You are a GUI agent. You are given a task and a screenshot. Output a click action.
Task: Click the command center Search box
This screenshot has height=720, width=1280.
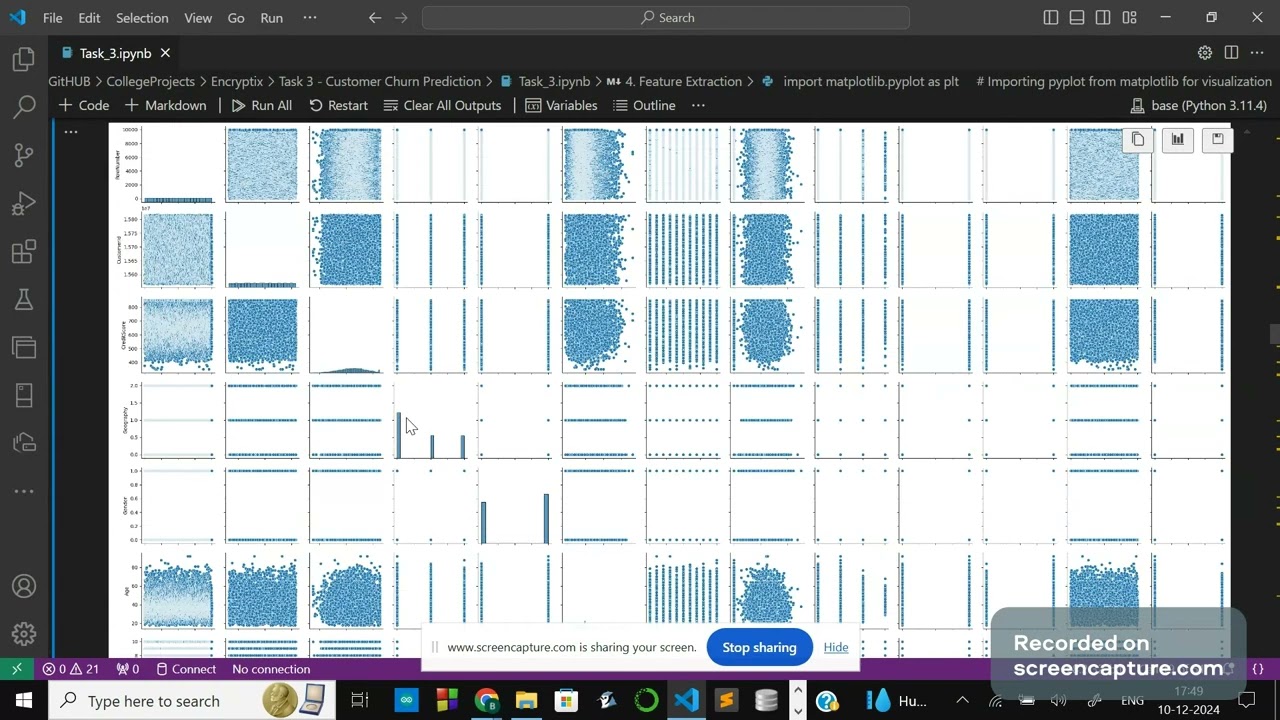(x=666, y=18)
